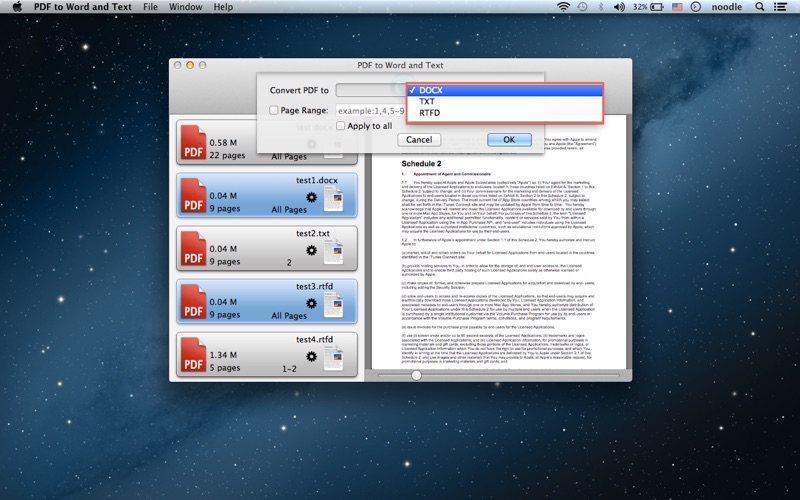Click the Bluetooth menu bar icon
The height and width of the screenshot is (500, 800).
click(601, 7)
